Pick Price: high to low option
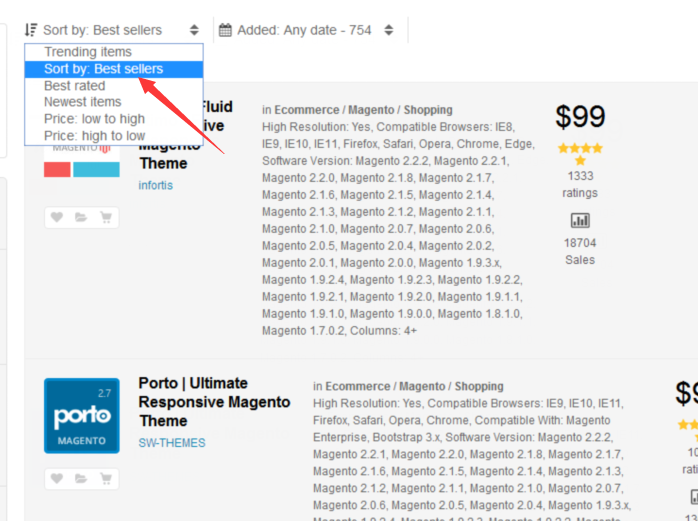698x521 pixels. pos(114,135)
